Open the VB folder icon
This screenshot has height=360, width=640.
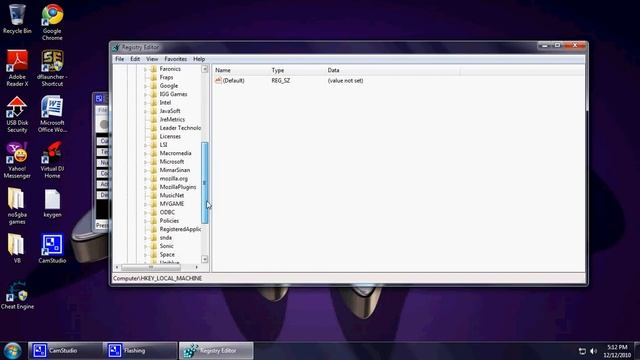[x=16, y=249]
